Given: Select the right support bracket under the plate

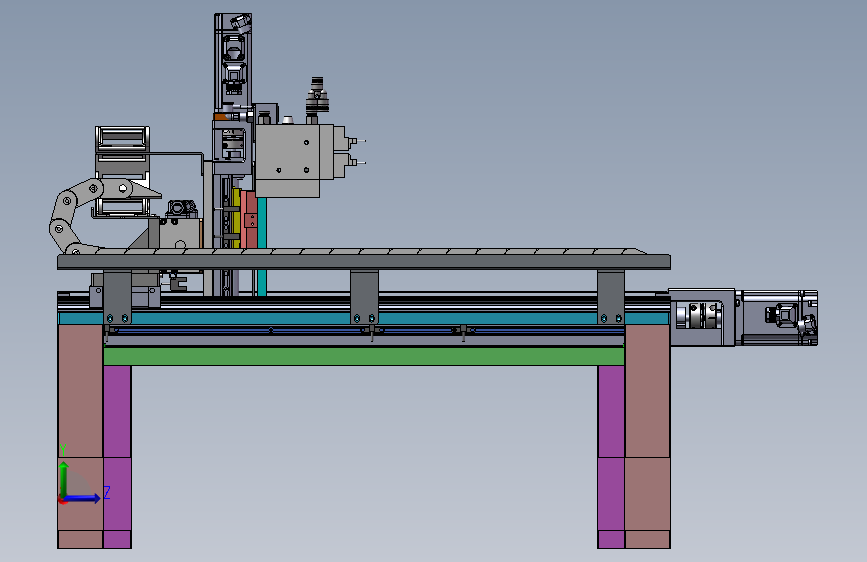Looking at the screenshot, I should [x=611, y=297].
